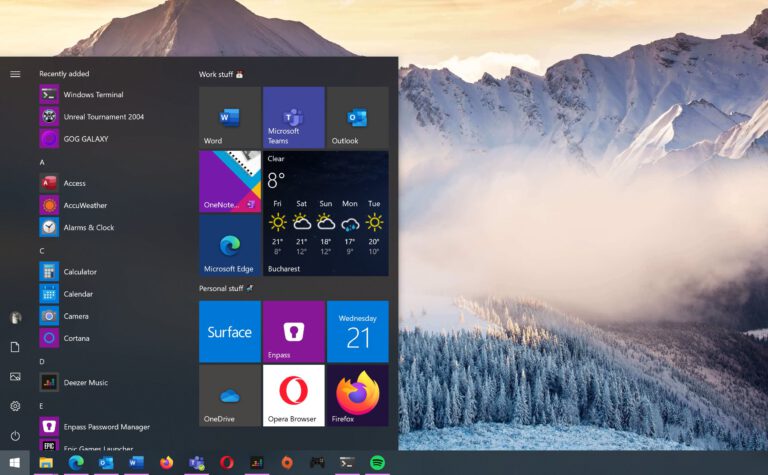Click the letter E section header
The height and width of the screenshot is (475, 768).
41,406
